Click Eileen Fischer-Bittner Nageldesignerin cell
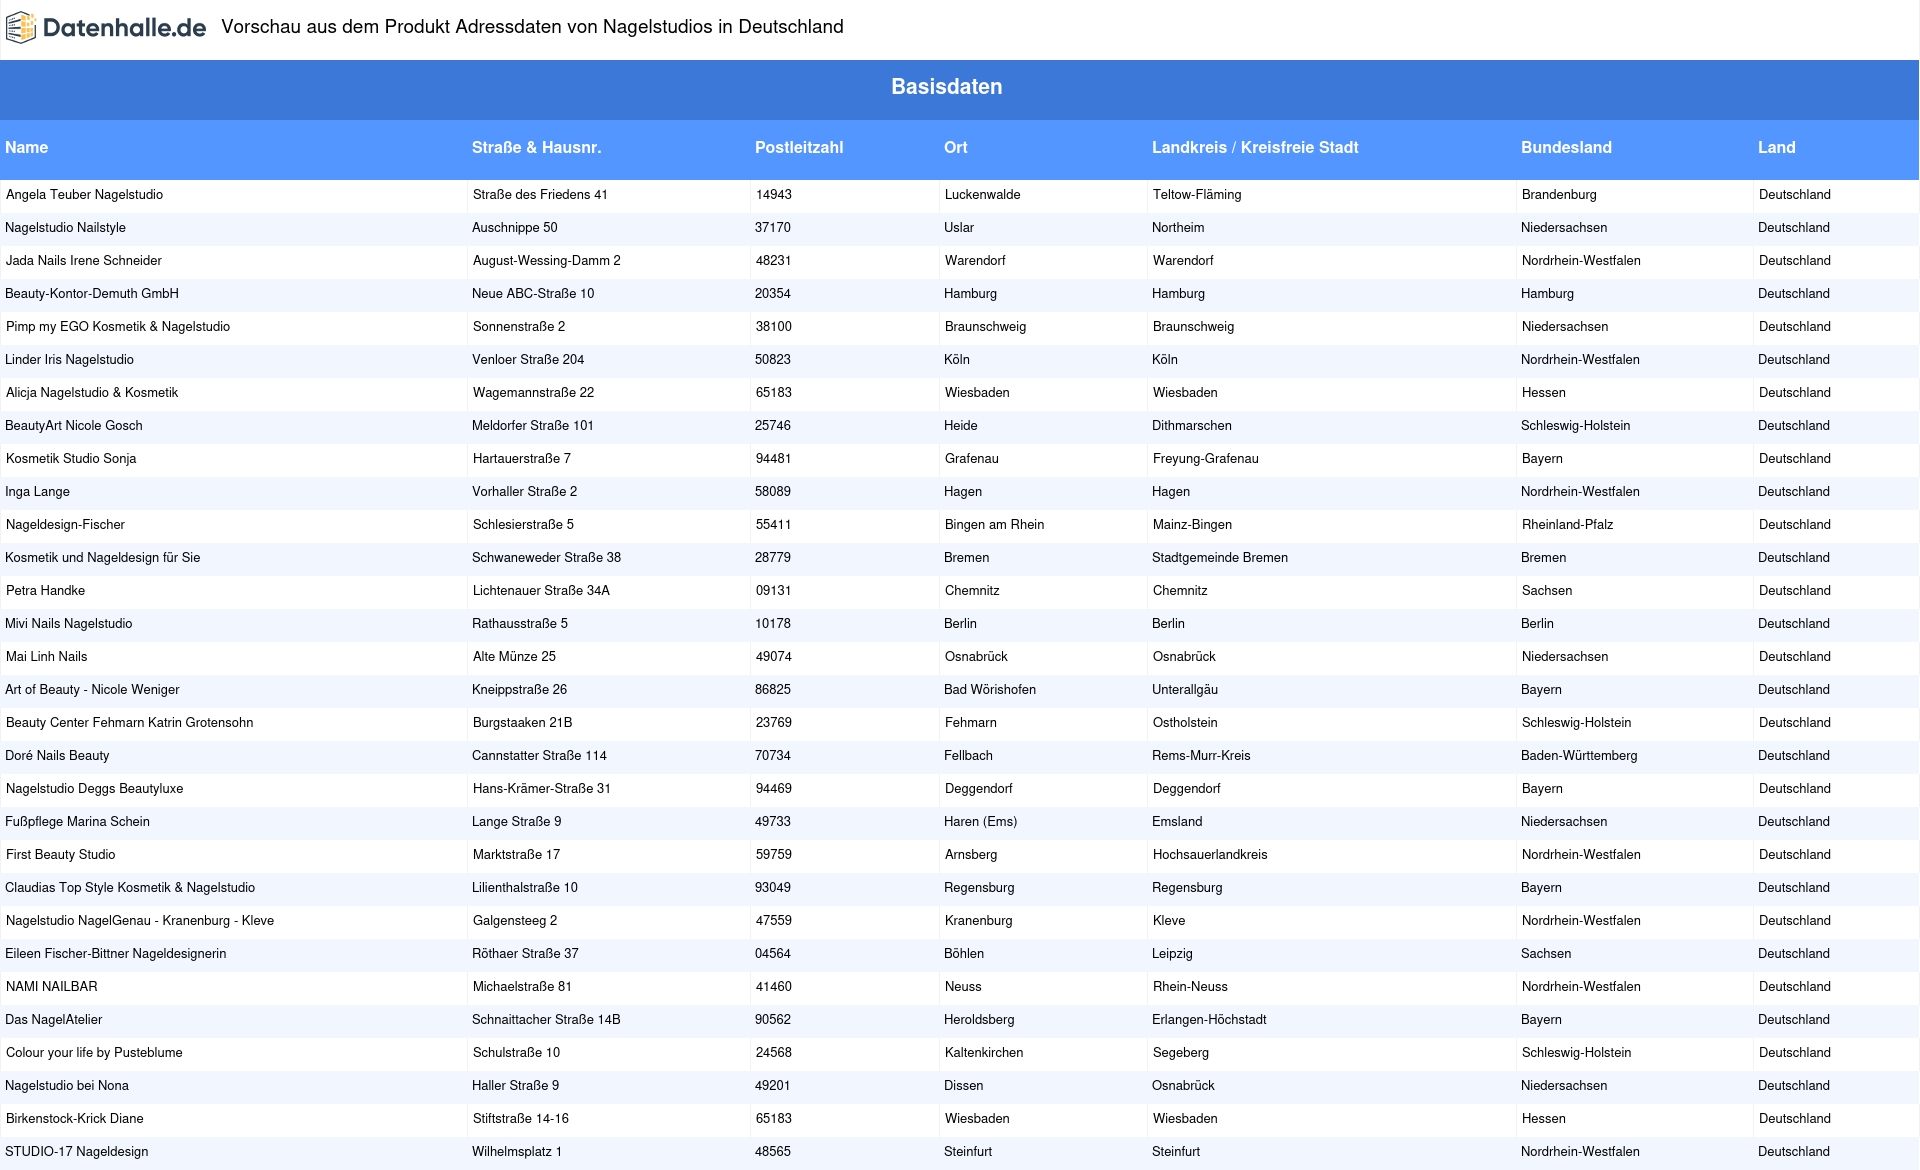This screenshot has height=1170, width=1920. pyautogui.click(x=115, y=954)
